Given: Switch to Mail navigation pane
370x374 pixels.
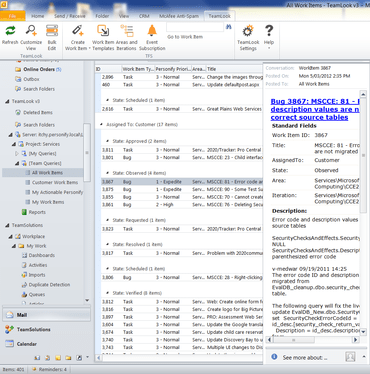Looking at the screenshot, I should coord(46,315).
